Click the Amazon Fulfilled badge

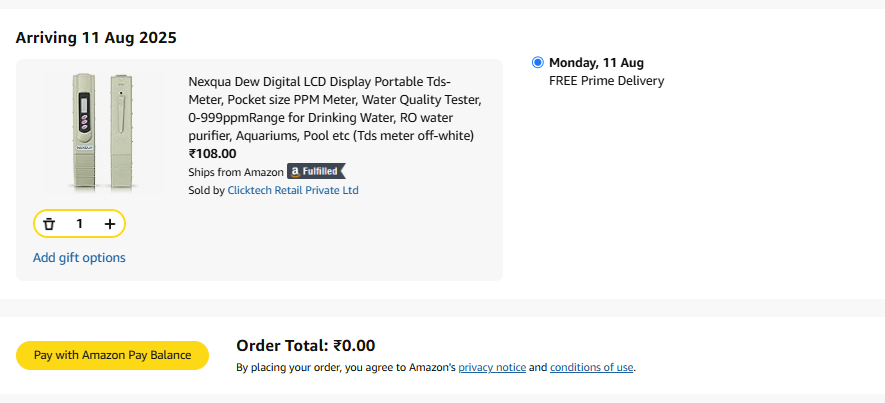click(x=316, y=172)
